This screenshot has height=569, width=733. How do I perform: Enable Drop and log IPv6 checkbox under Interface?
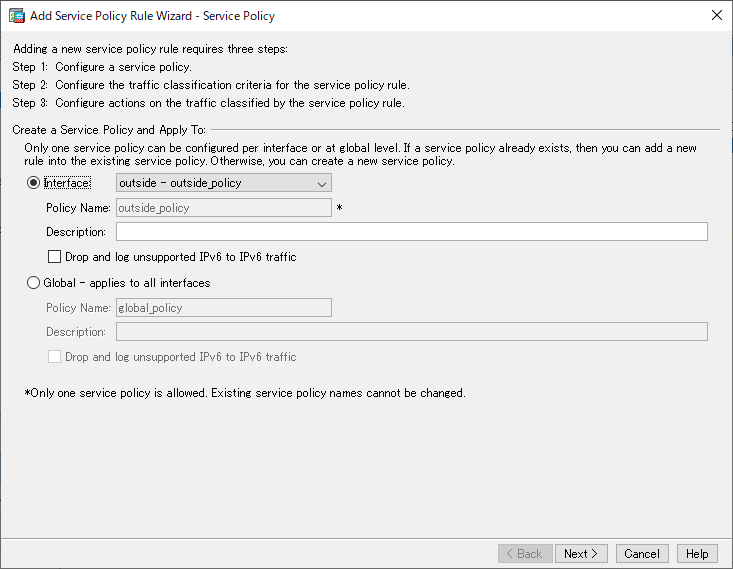pos(55,257)
